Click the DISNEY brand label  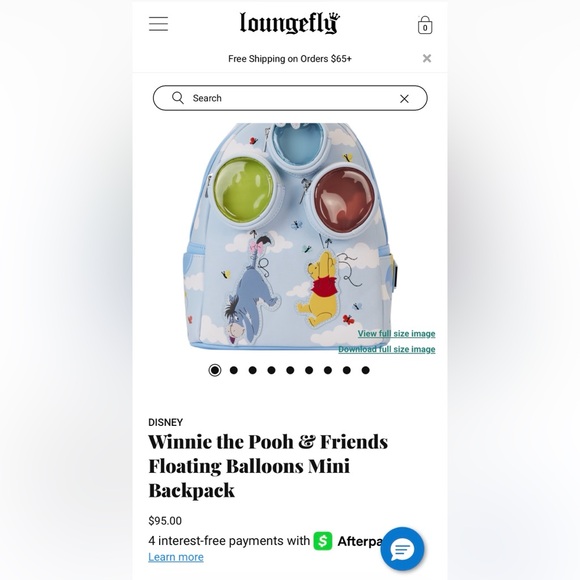point(166,422)
